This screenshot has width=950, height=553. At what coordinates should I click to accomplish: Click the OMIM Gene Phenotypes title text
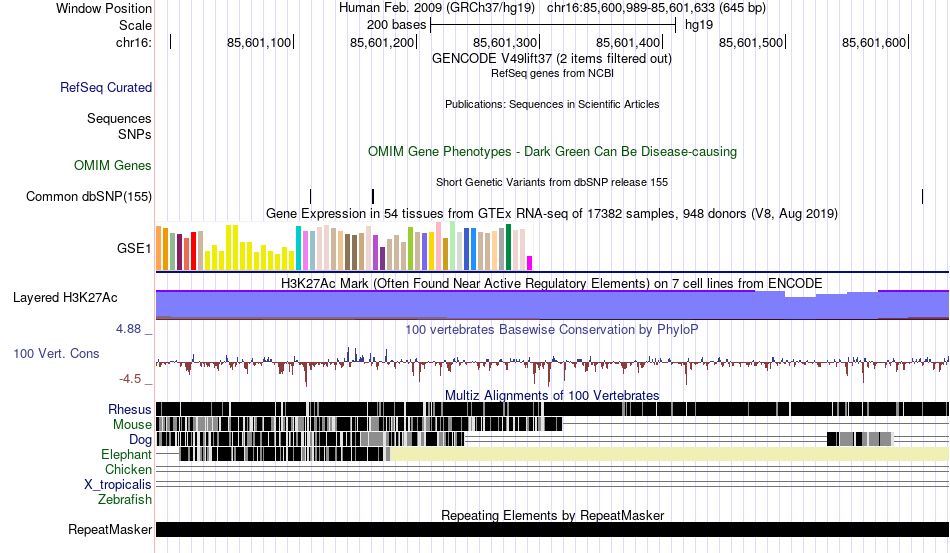[x=552, y=151]
